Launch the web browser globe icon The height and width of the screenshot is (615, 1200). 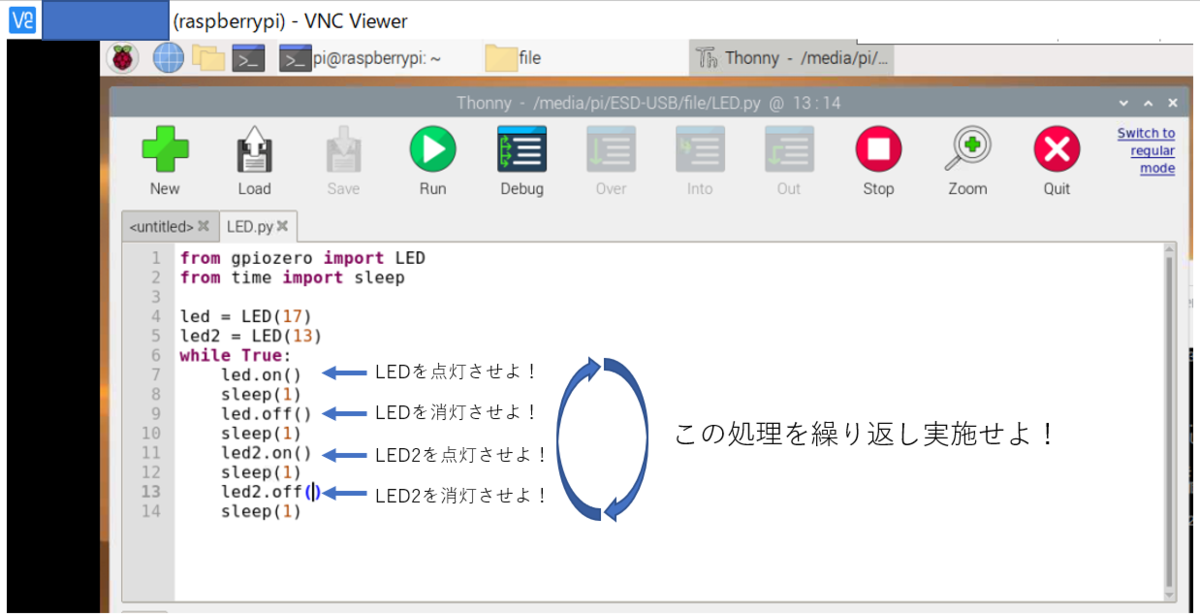(168, 58)
